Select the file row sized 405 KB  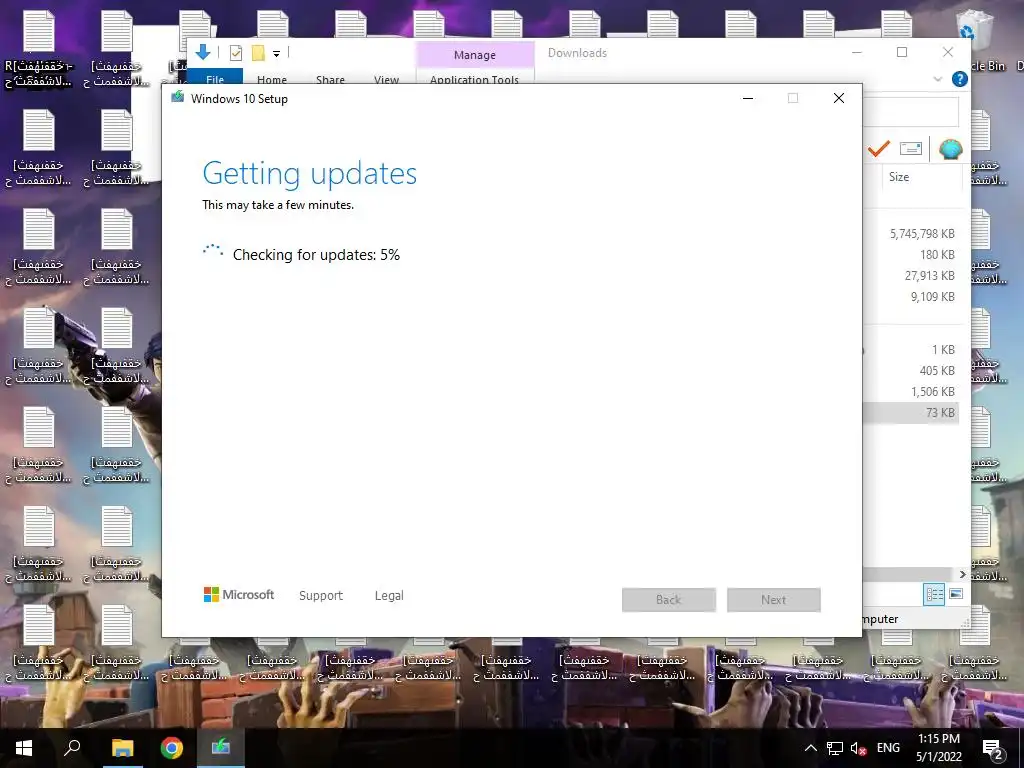pos(912,371)
